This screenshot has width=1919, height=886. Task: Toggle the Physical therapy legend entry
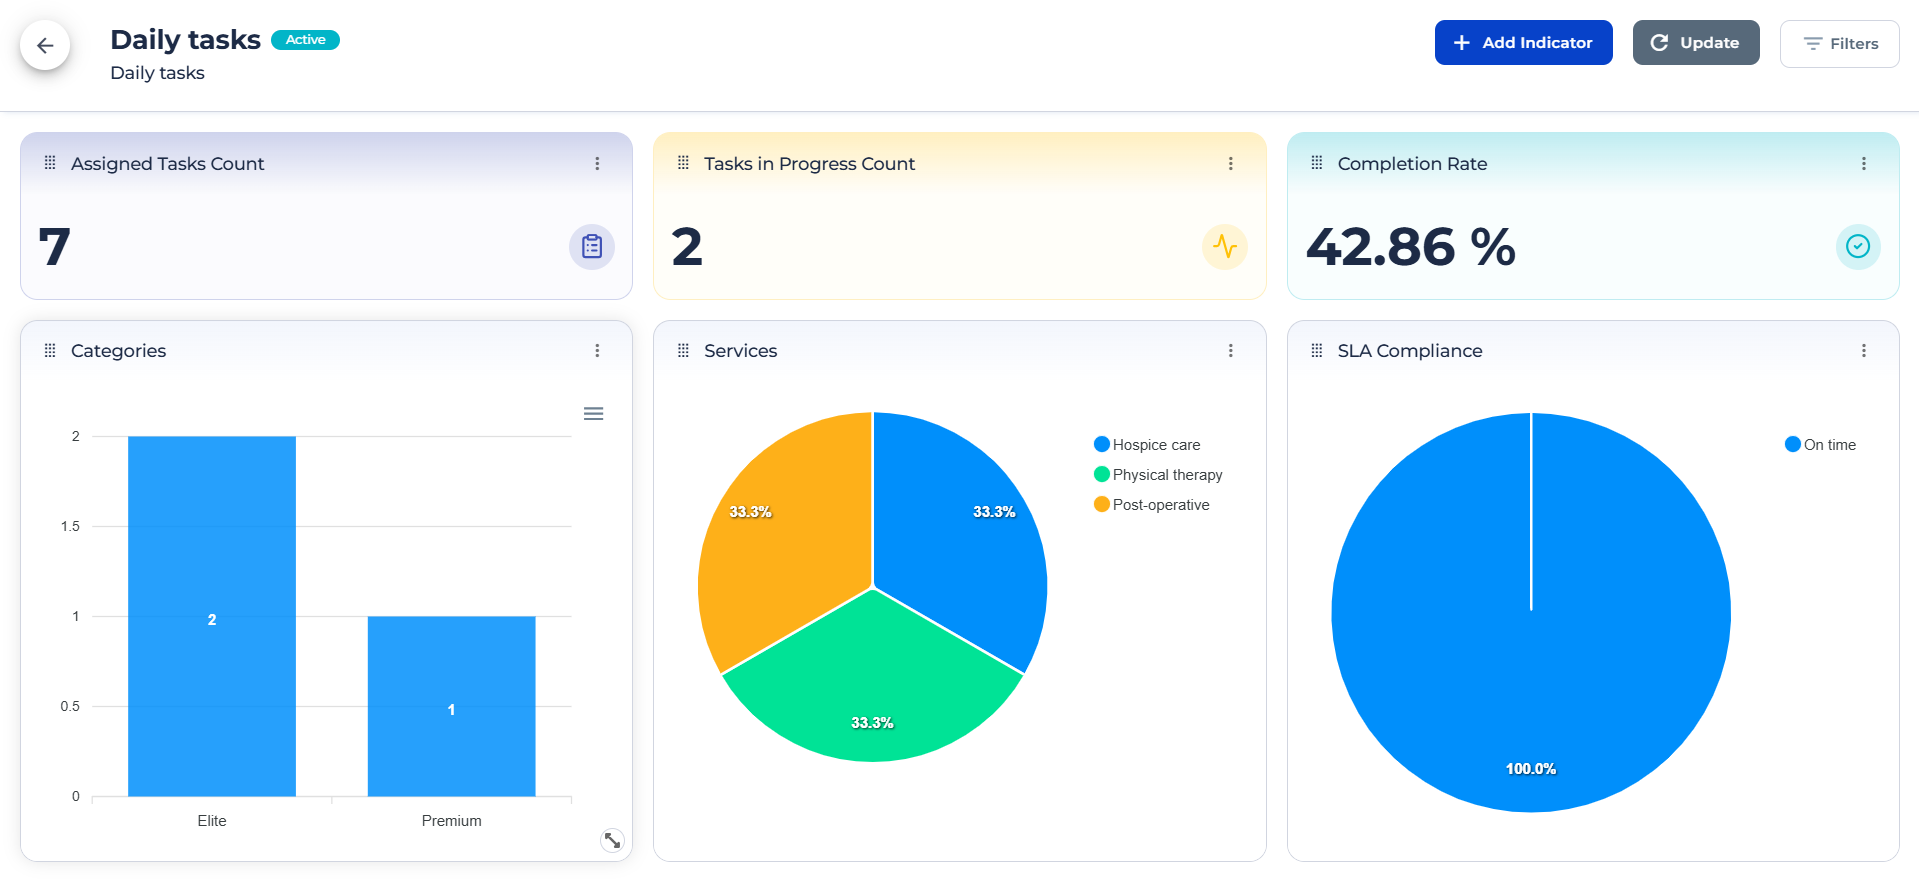pyautogui.click(x=1158, y=475)
